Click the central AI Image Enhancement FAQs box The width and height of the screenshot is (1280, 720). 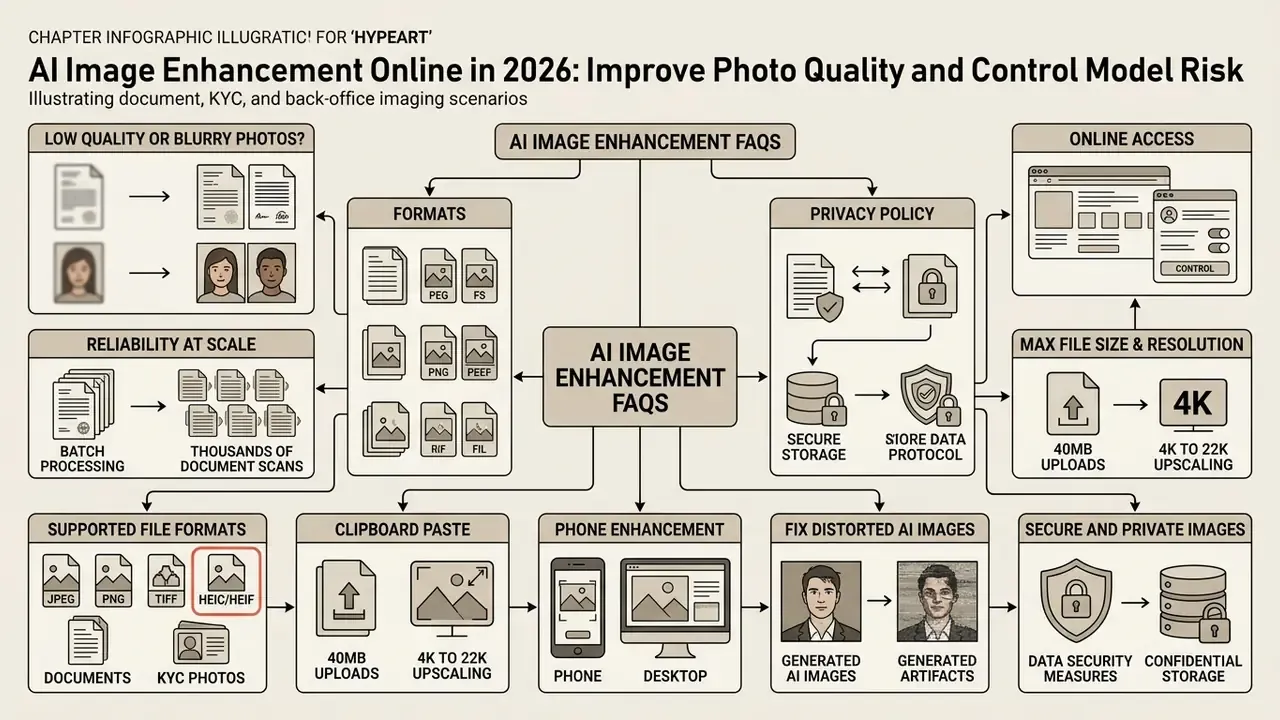click(x=640, y=377)
